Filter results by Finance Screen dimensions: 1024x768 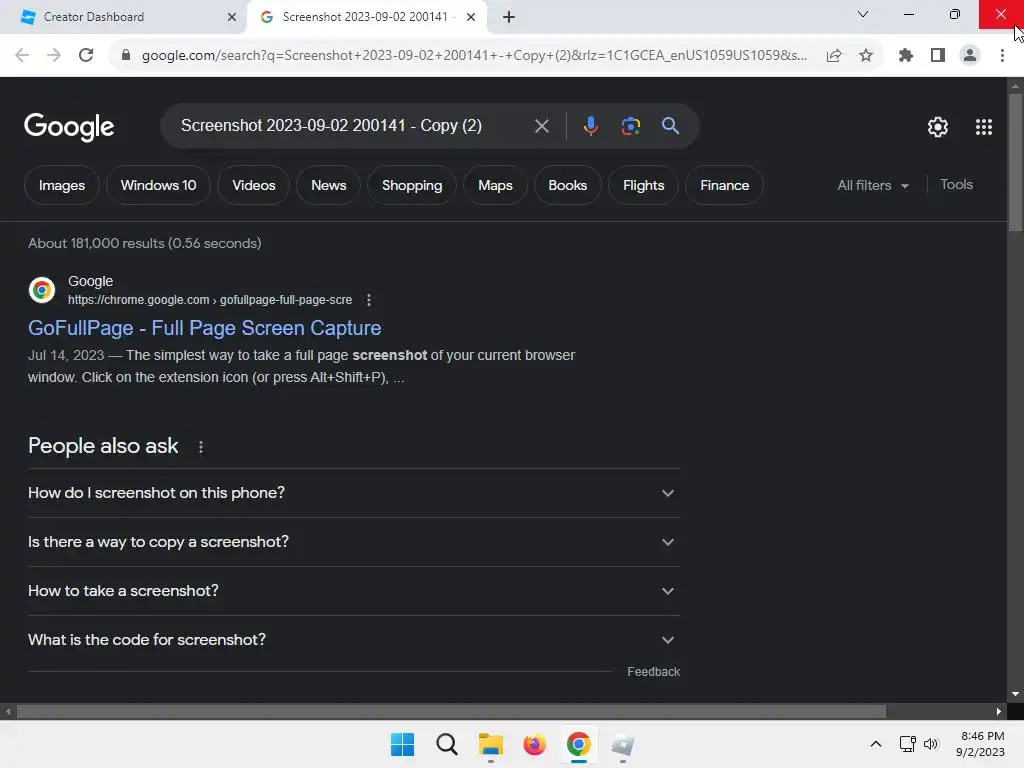point(724,185)
